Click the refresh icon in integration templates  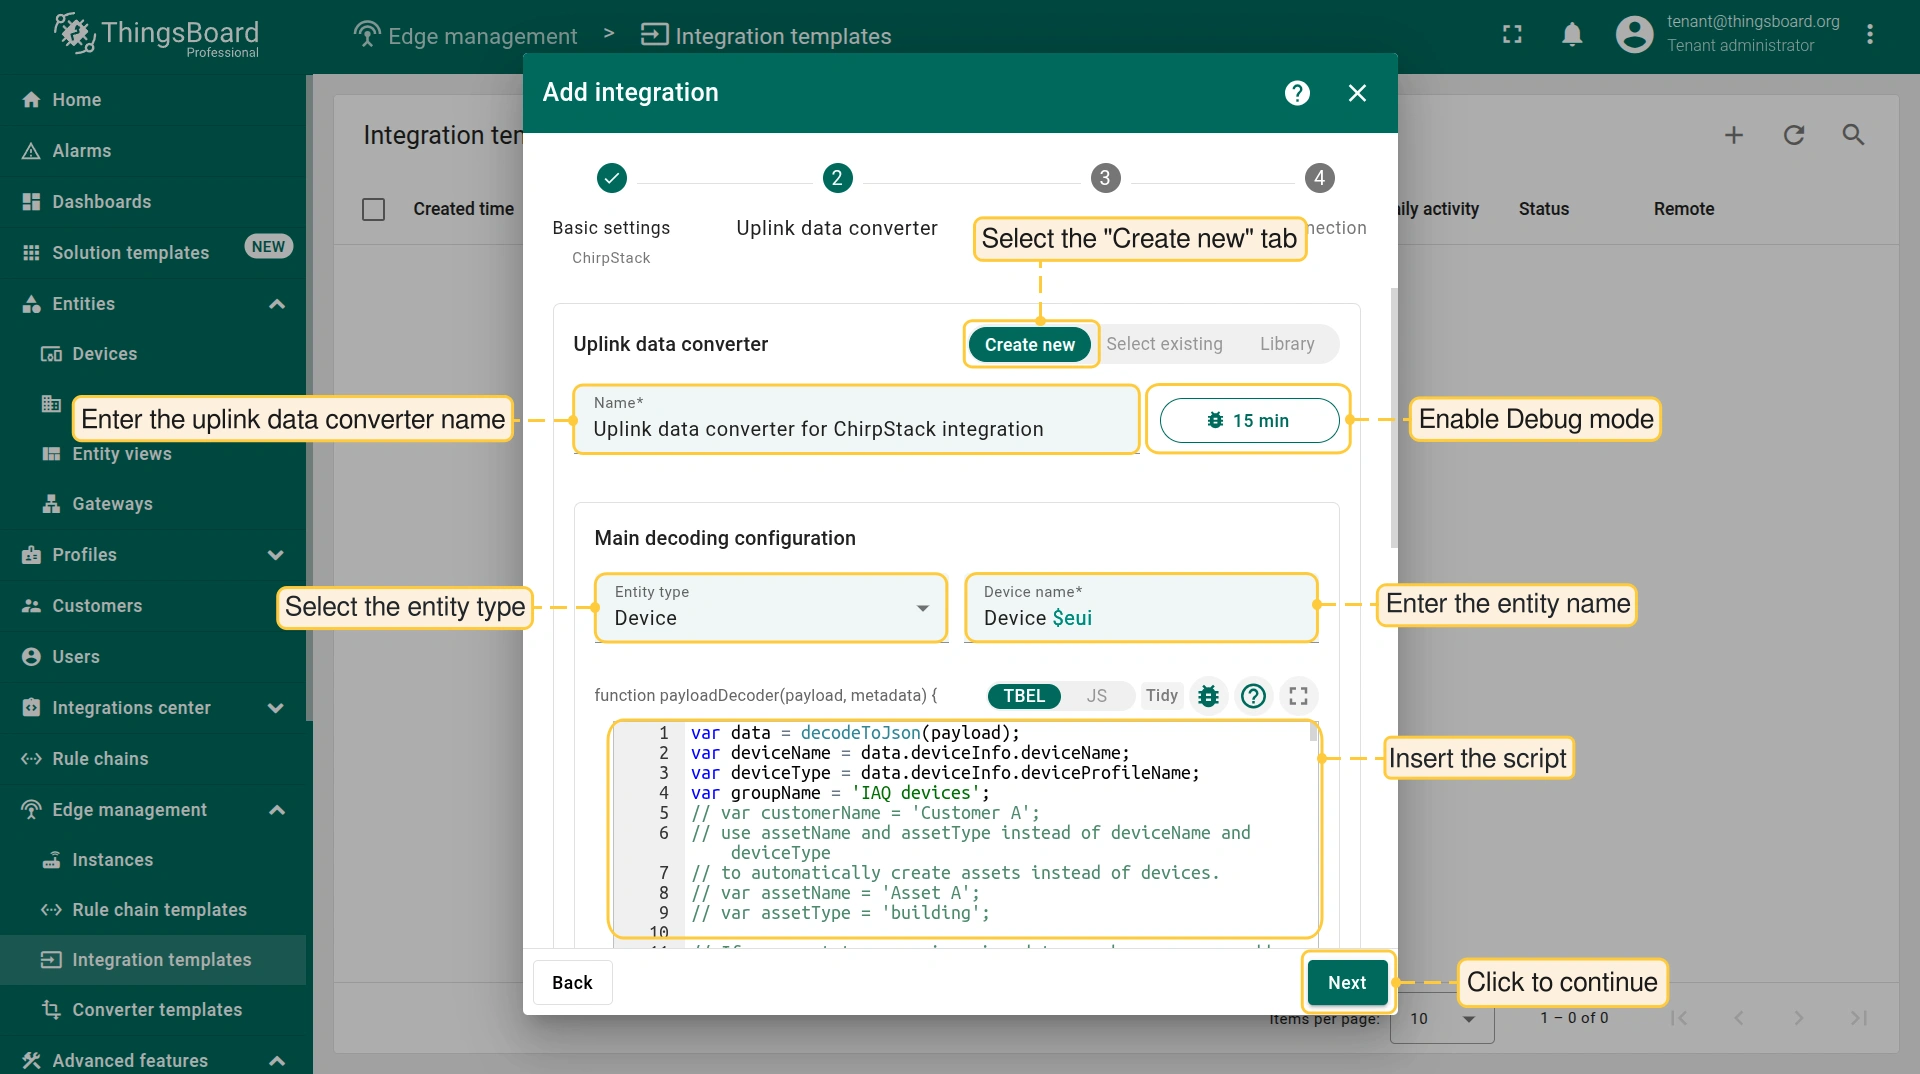tap(1794, 135)
